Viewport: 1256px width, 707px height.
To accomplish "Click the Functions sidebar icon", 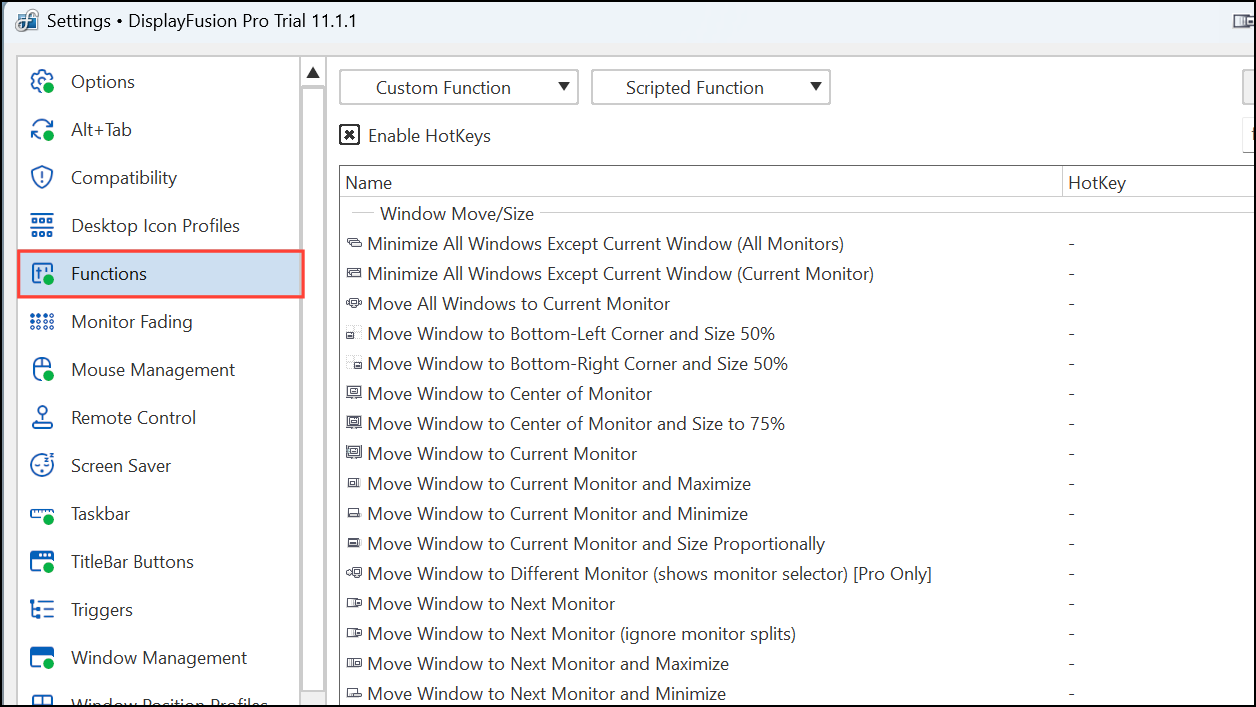I will click(x=42, y=274).
